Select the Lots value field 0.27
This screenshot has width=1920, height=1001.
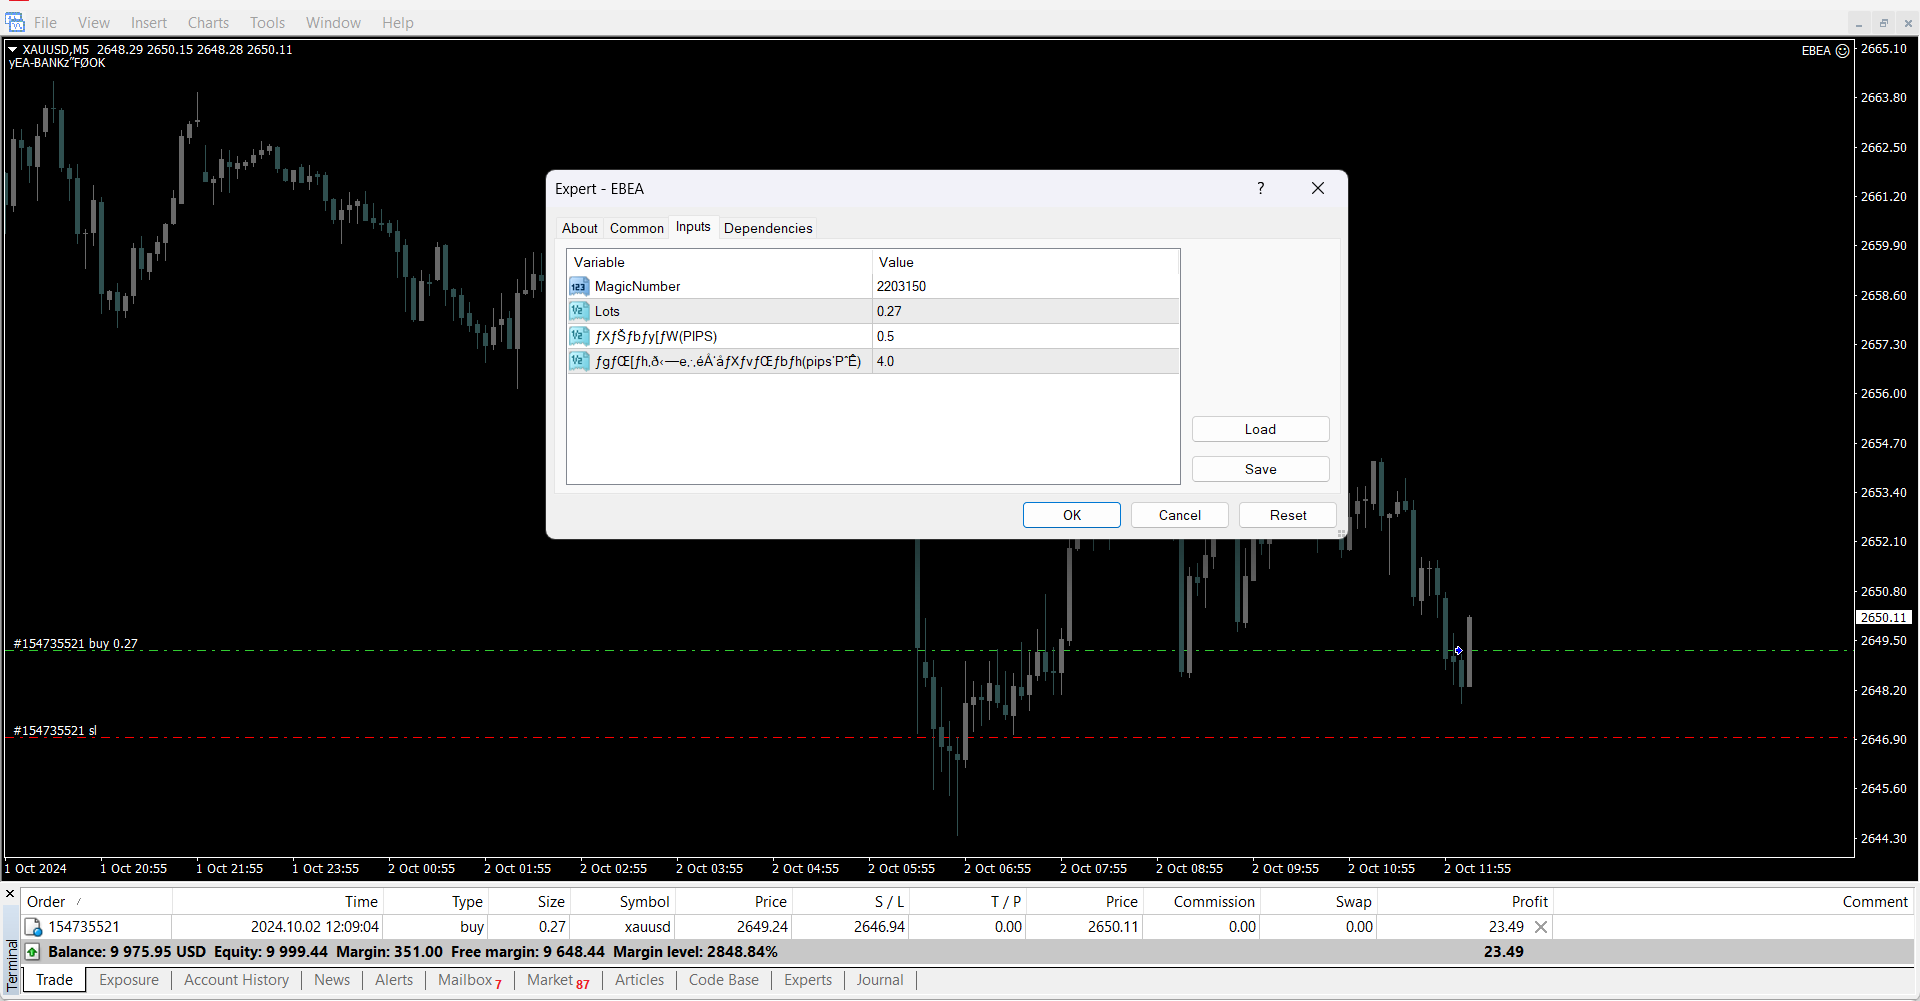(1025, 311)
